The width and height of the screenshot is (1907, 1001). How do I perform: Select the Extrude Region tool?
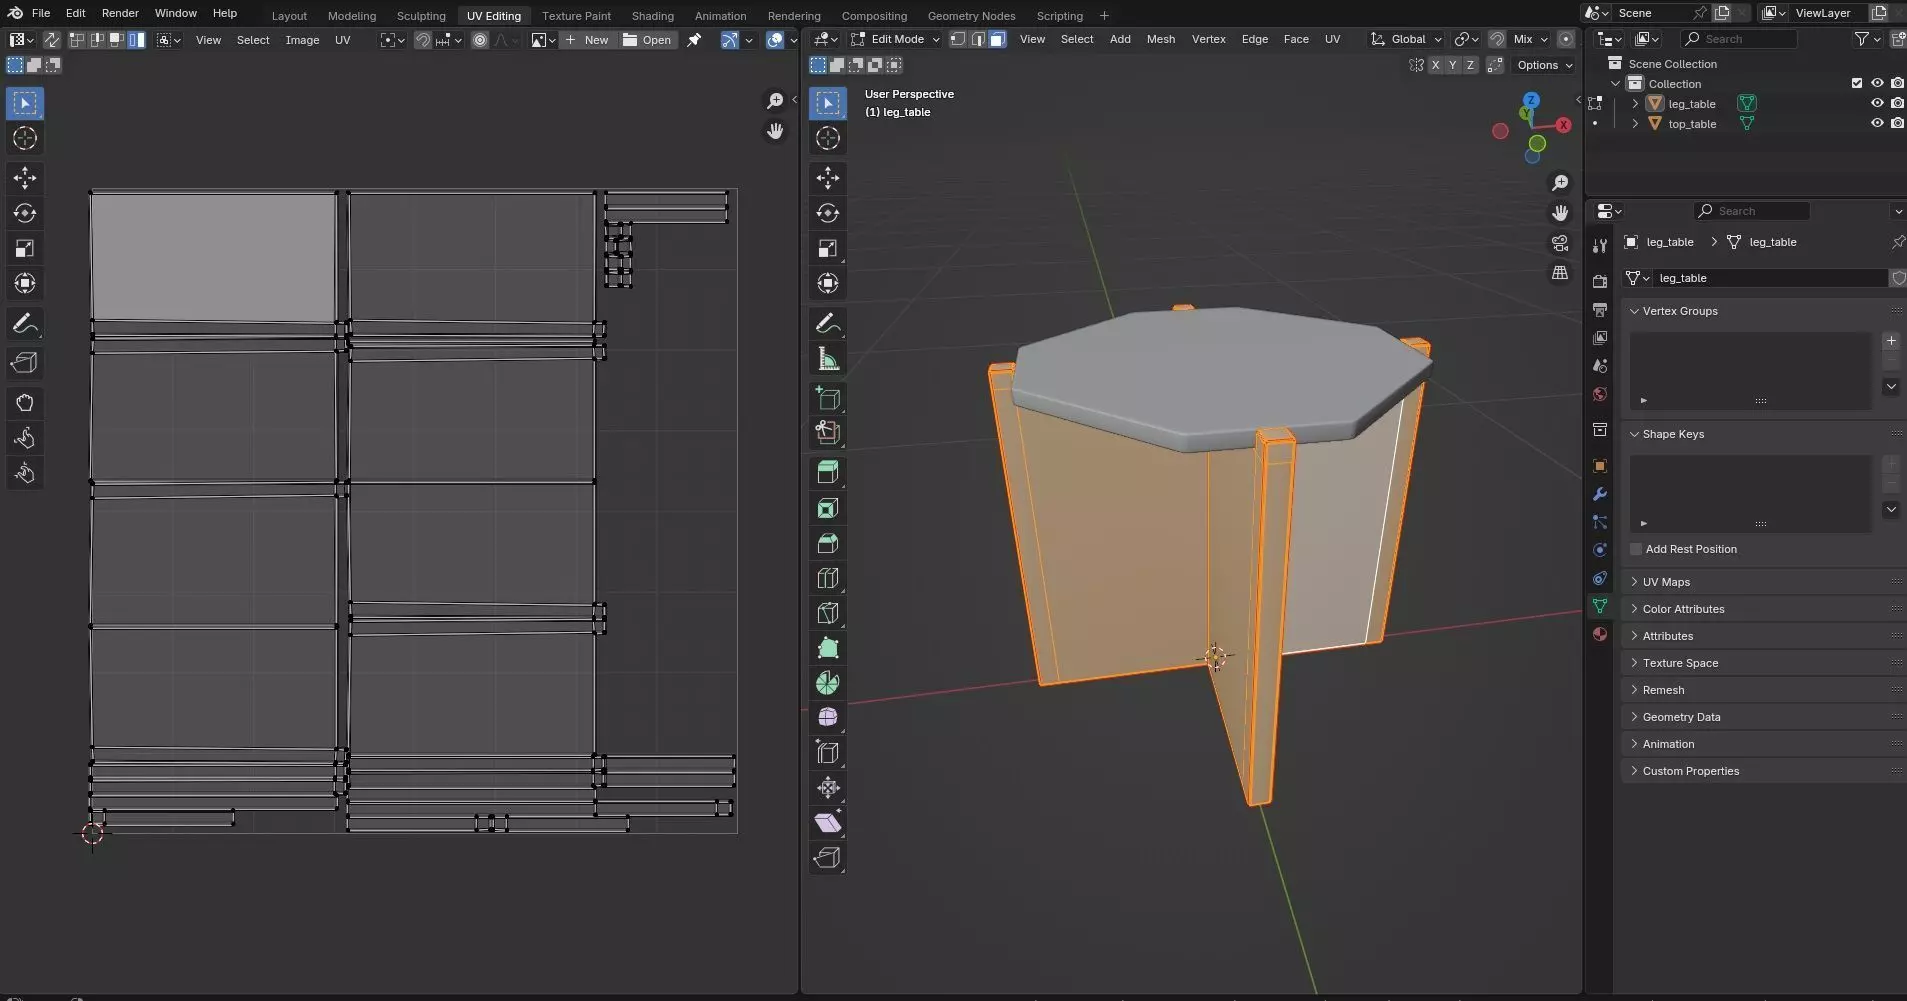[828, 472]
